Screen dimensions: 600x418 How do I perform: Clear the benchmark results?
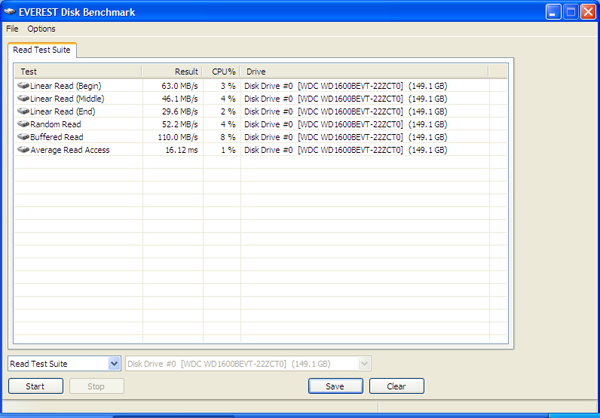396,386
